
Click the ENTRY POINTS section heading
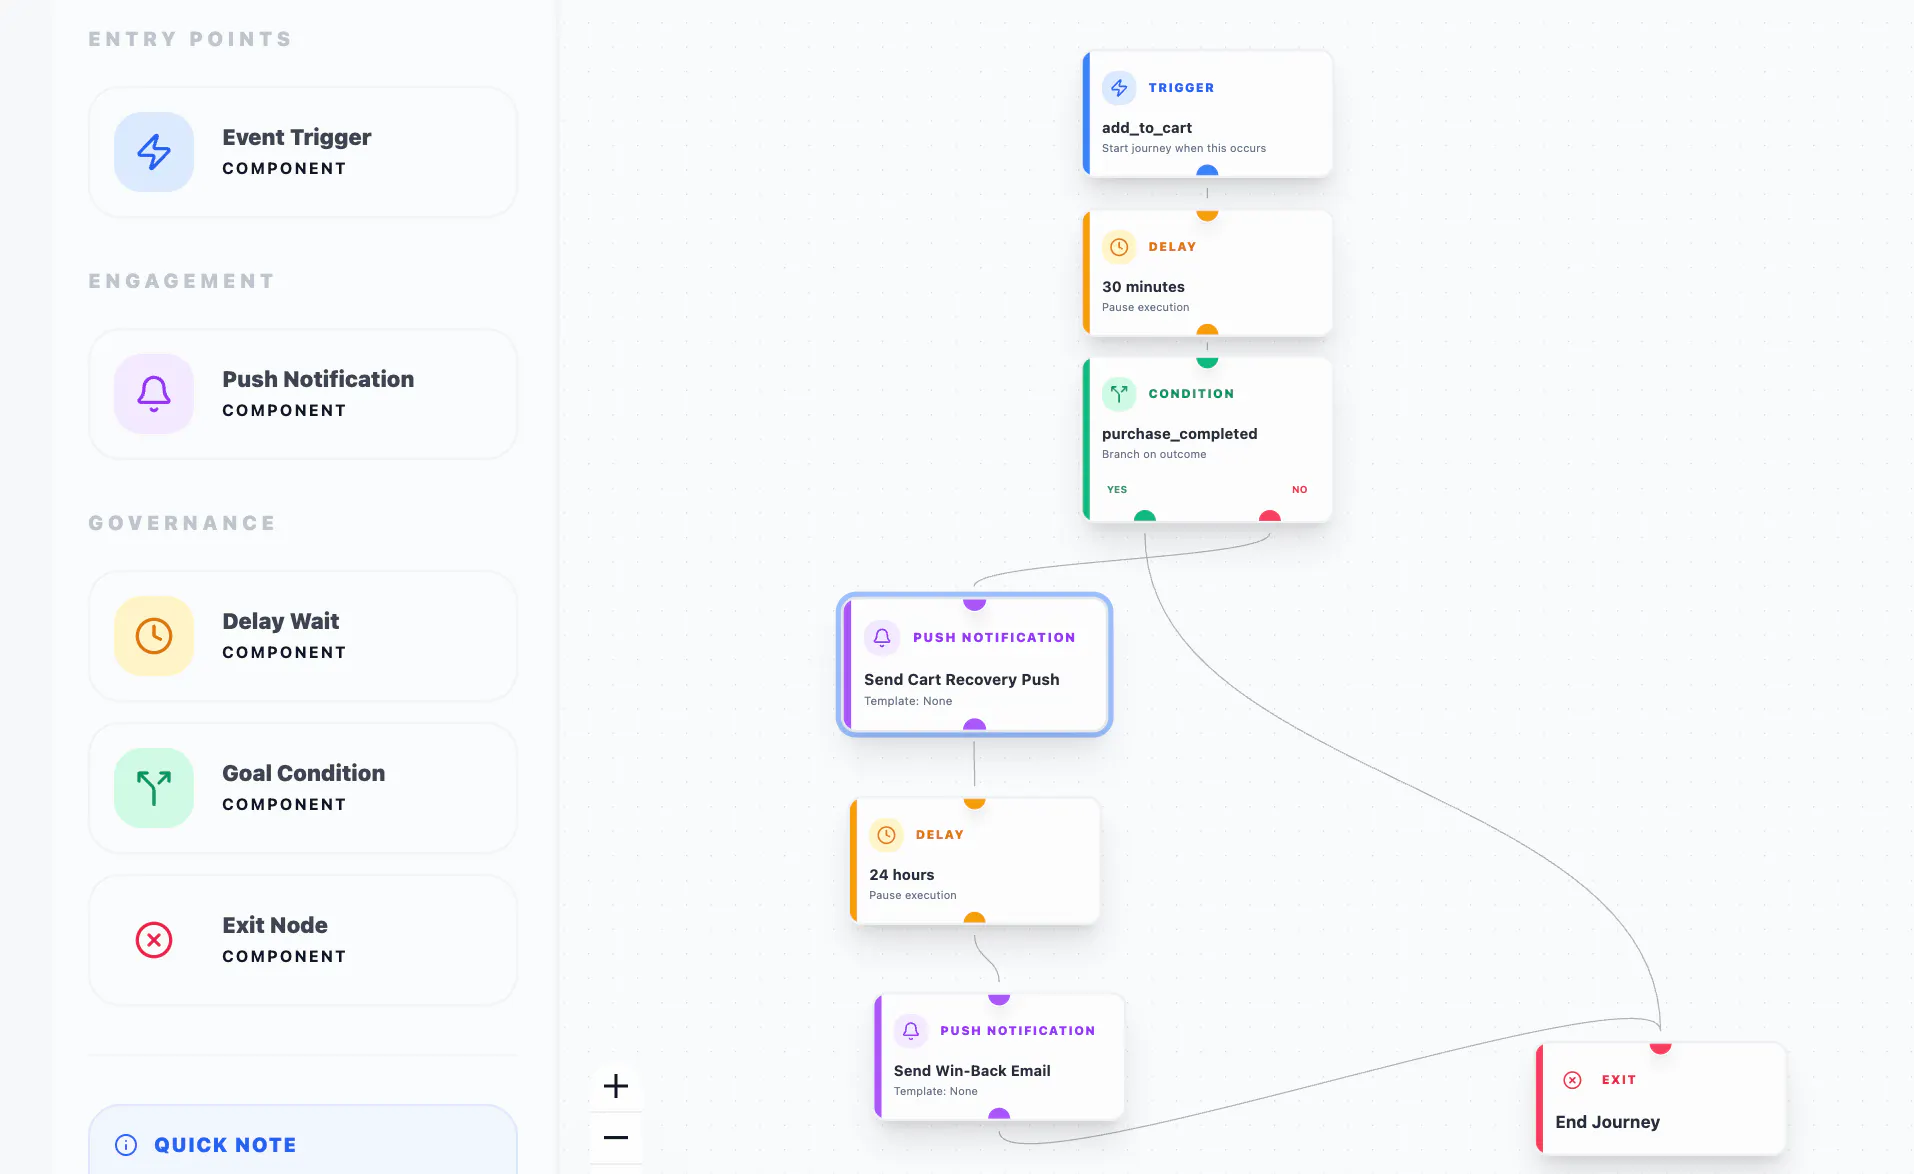[190, 39]
